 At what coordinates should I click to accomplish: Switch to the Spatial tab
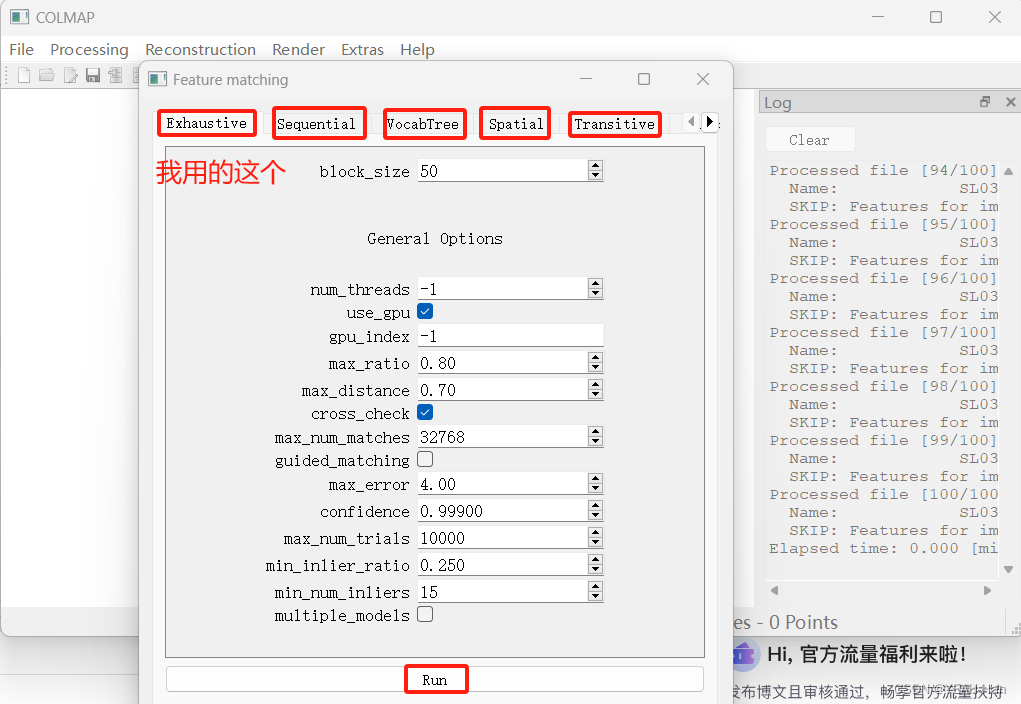(x=516, y=124)
